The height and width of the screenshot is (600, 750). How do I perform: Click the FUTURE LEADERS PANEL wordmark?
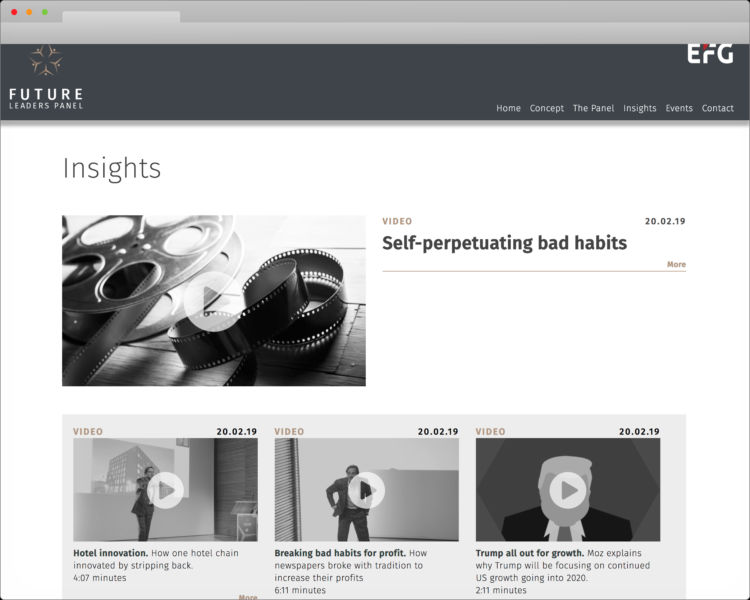(46, 99)
